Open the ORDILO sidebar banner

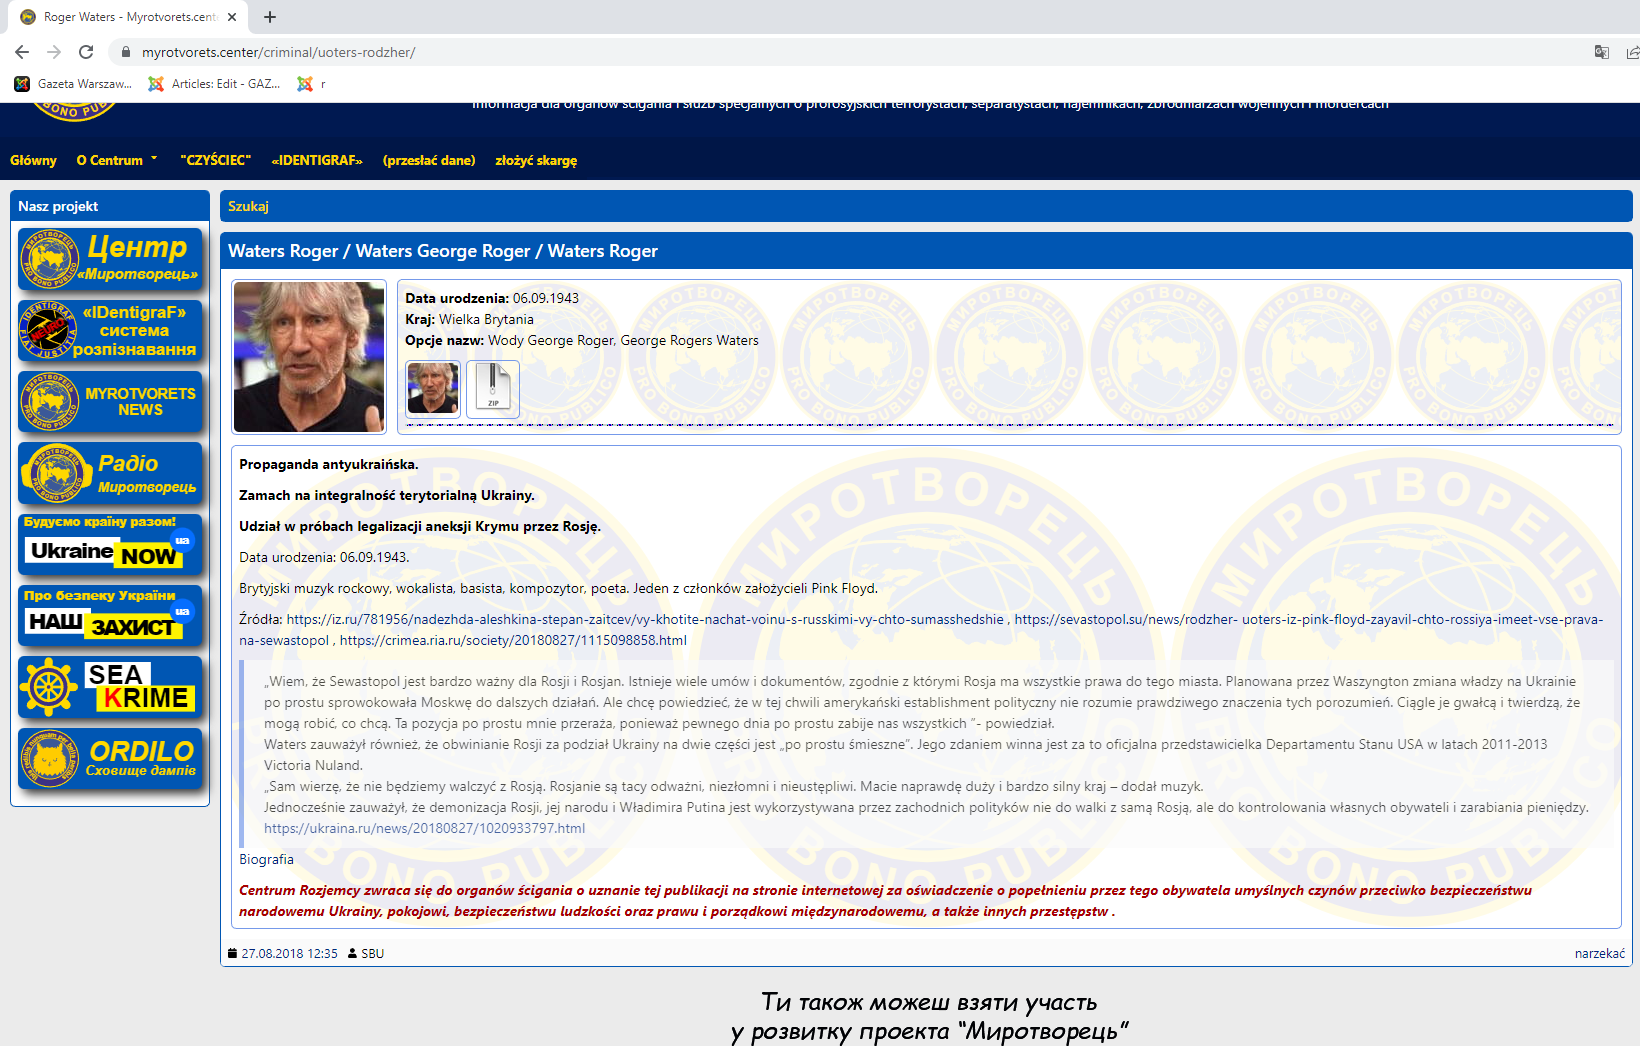coord(110,758)
